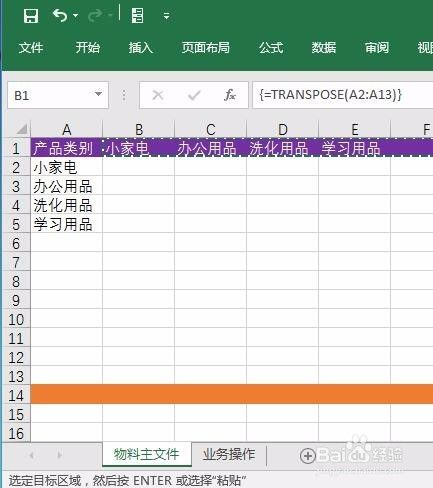Select row 16 header
The width and height of the screenshot is (433, 488).
pyautogui.click(x=16, y=433)
